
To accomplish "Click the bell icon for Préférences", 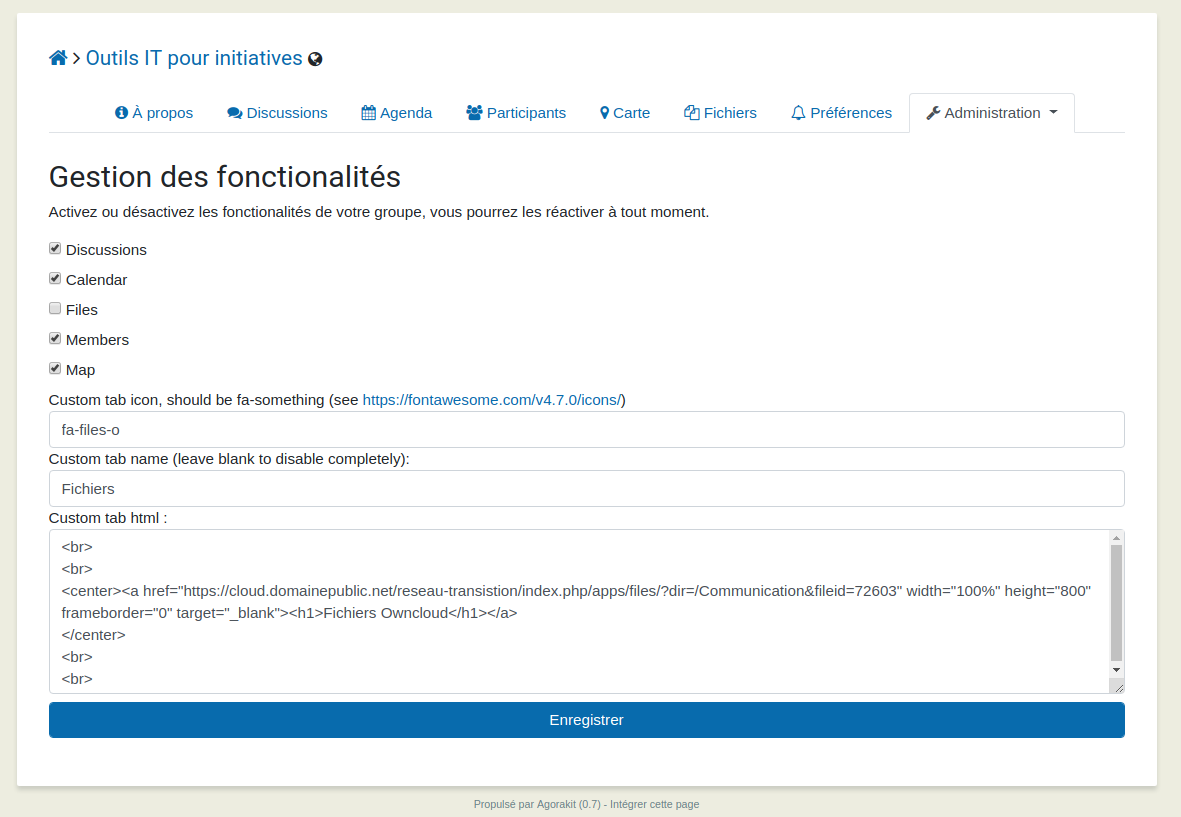I will [798, 113].
